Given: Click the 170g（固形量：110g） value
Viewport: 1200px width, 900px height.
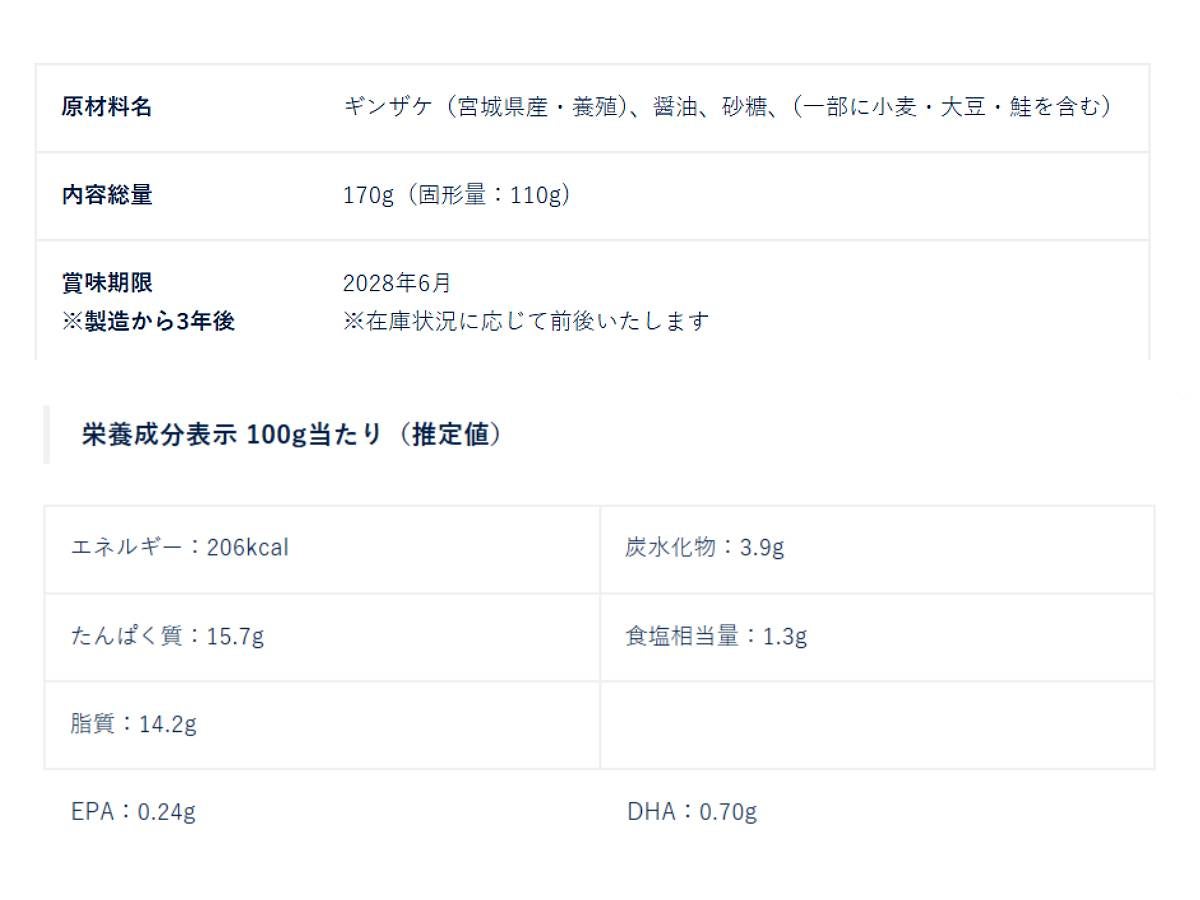Looking at the screenshot, I should click(457, 195).
